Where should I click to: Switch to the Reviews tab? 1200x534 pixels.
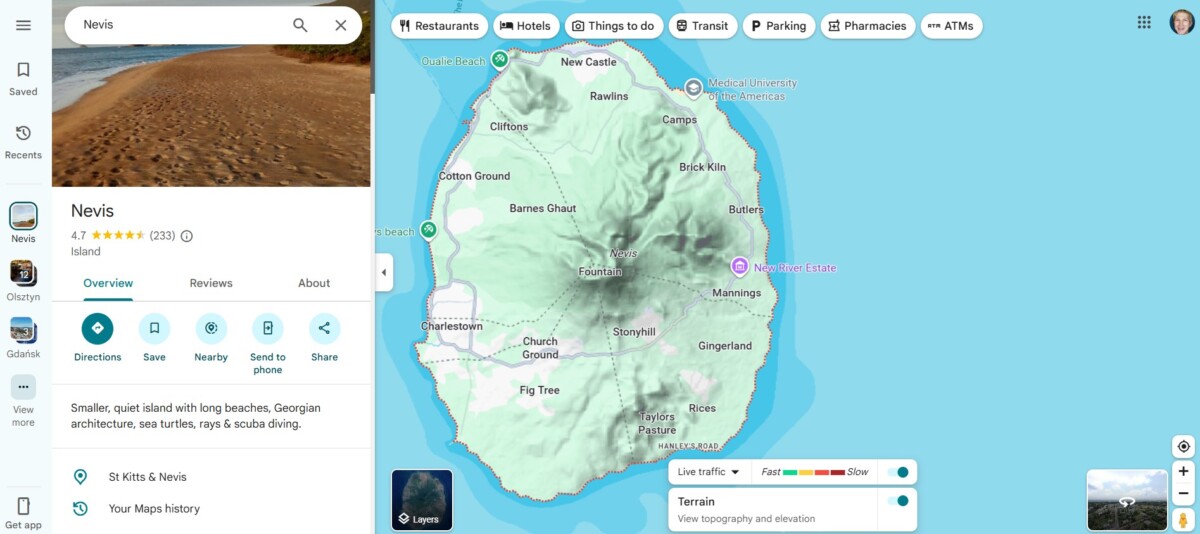pos(211,283)
